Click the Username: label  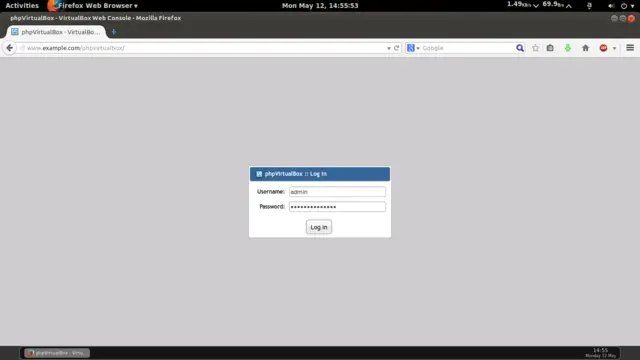tap(271, 191)
